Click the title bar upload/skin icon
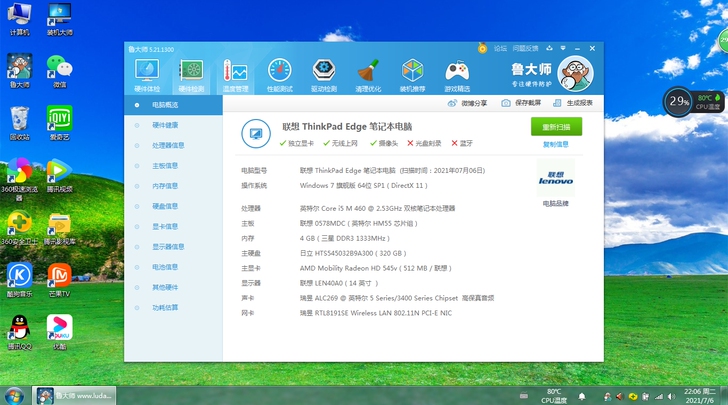 tap(549, 48)
